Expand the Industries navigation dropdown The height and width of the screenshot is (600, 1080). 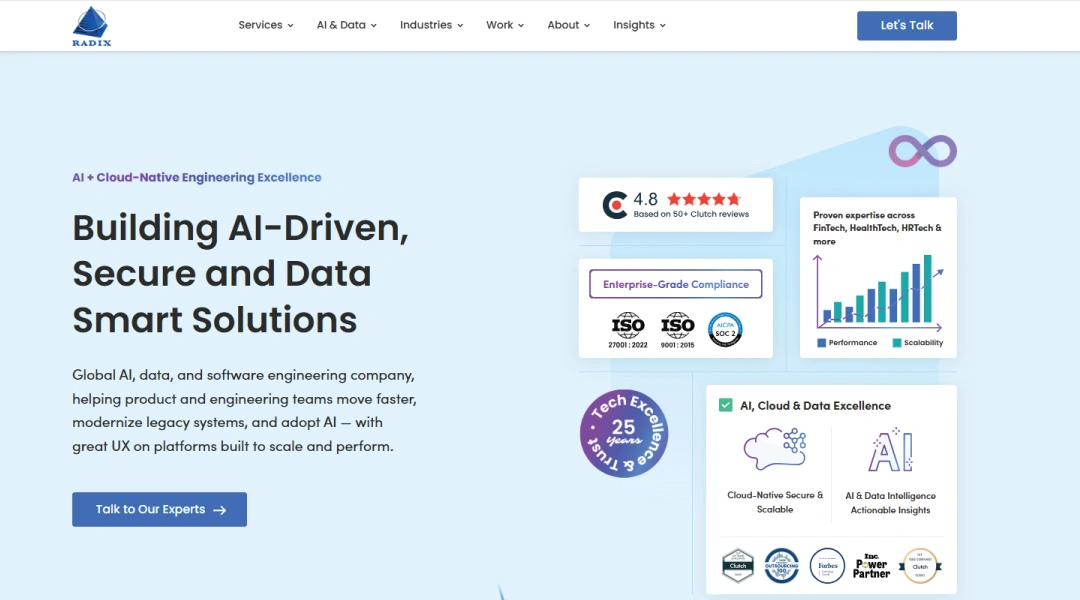coord(431,25)
